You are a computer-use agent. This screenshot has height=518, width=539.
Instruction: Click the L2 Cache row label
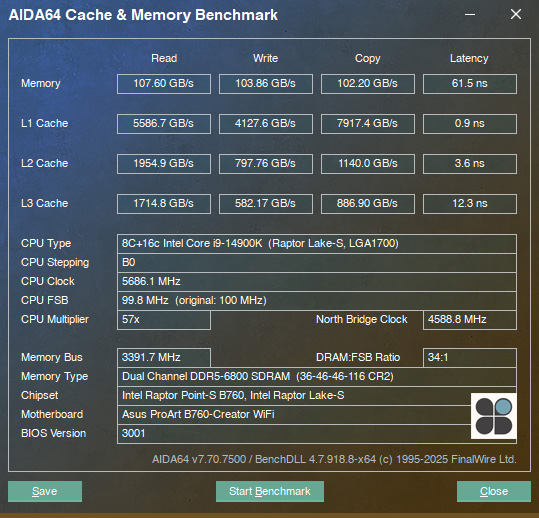point(44,163)
